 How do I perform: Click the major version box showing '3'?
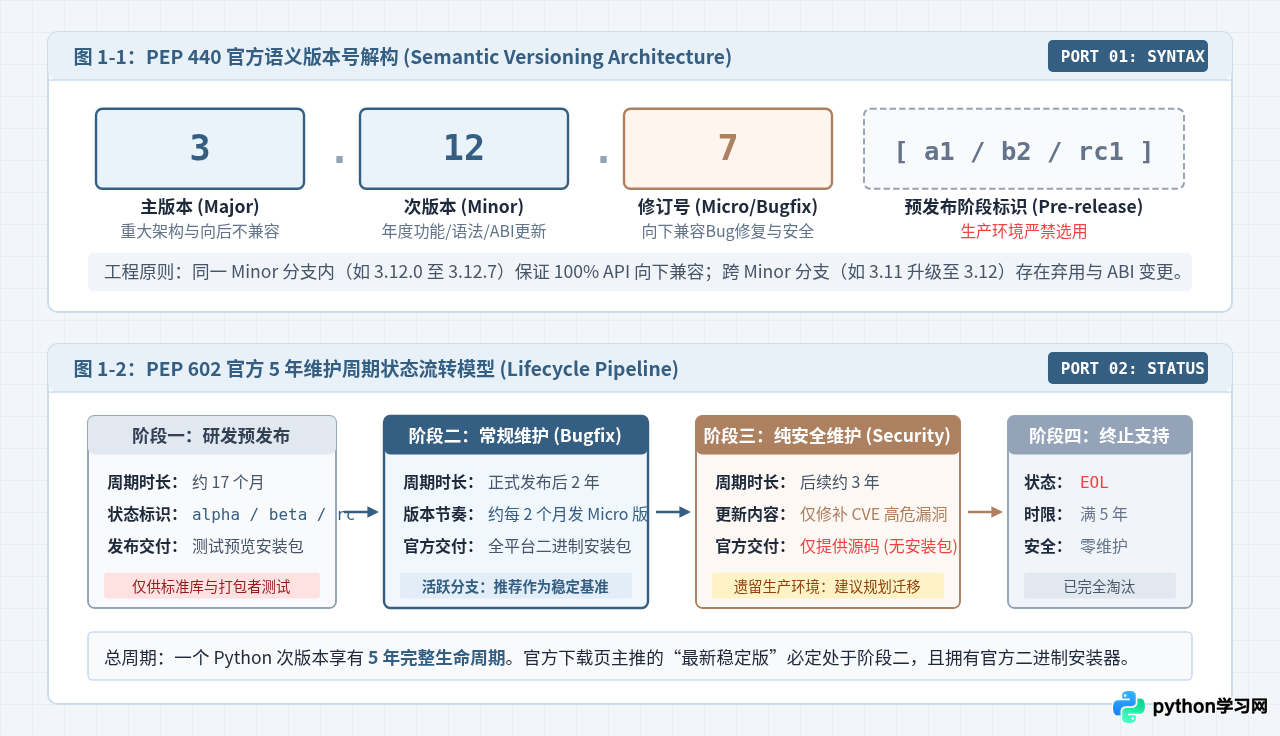click(x=200, y=148)
